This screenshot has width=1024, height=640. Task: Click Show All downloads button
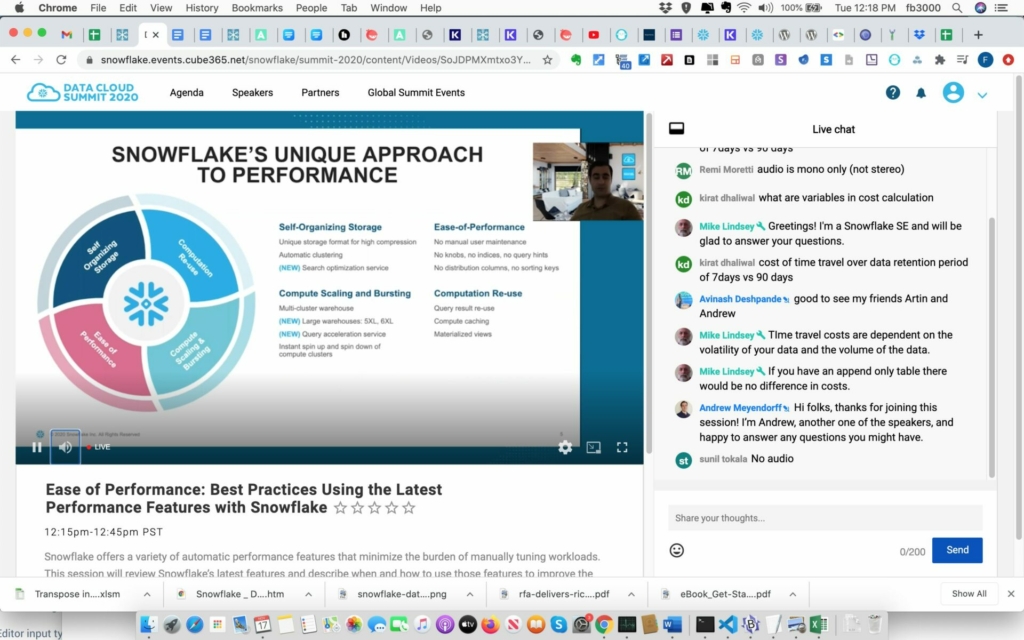click(969, 594)
